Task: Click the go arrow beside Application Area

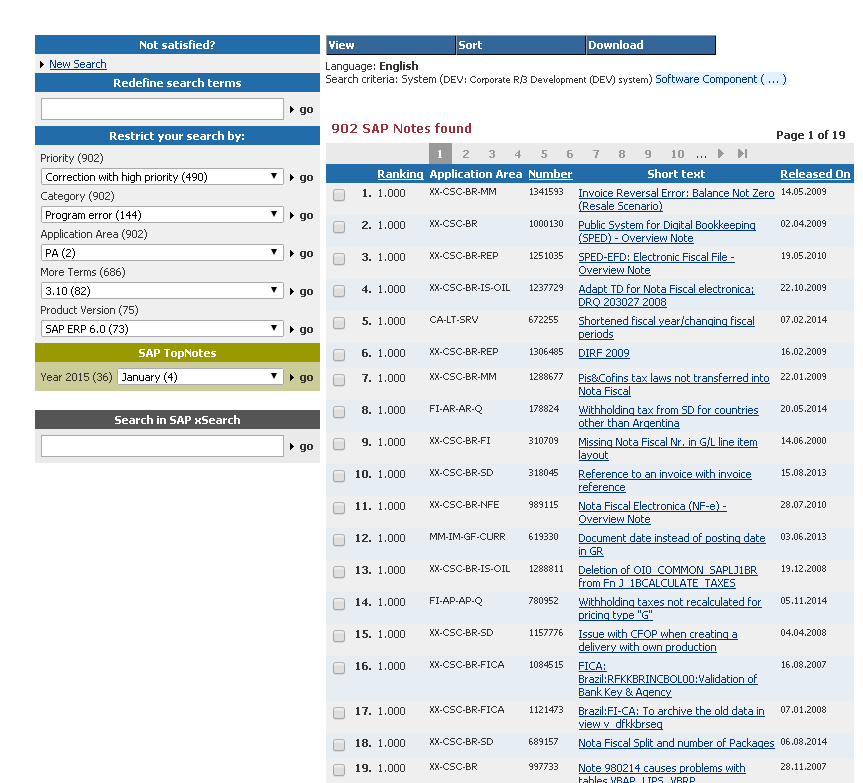Action: (x=303, y=252)
